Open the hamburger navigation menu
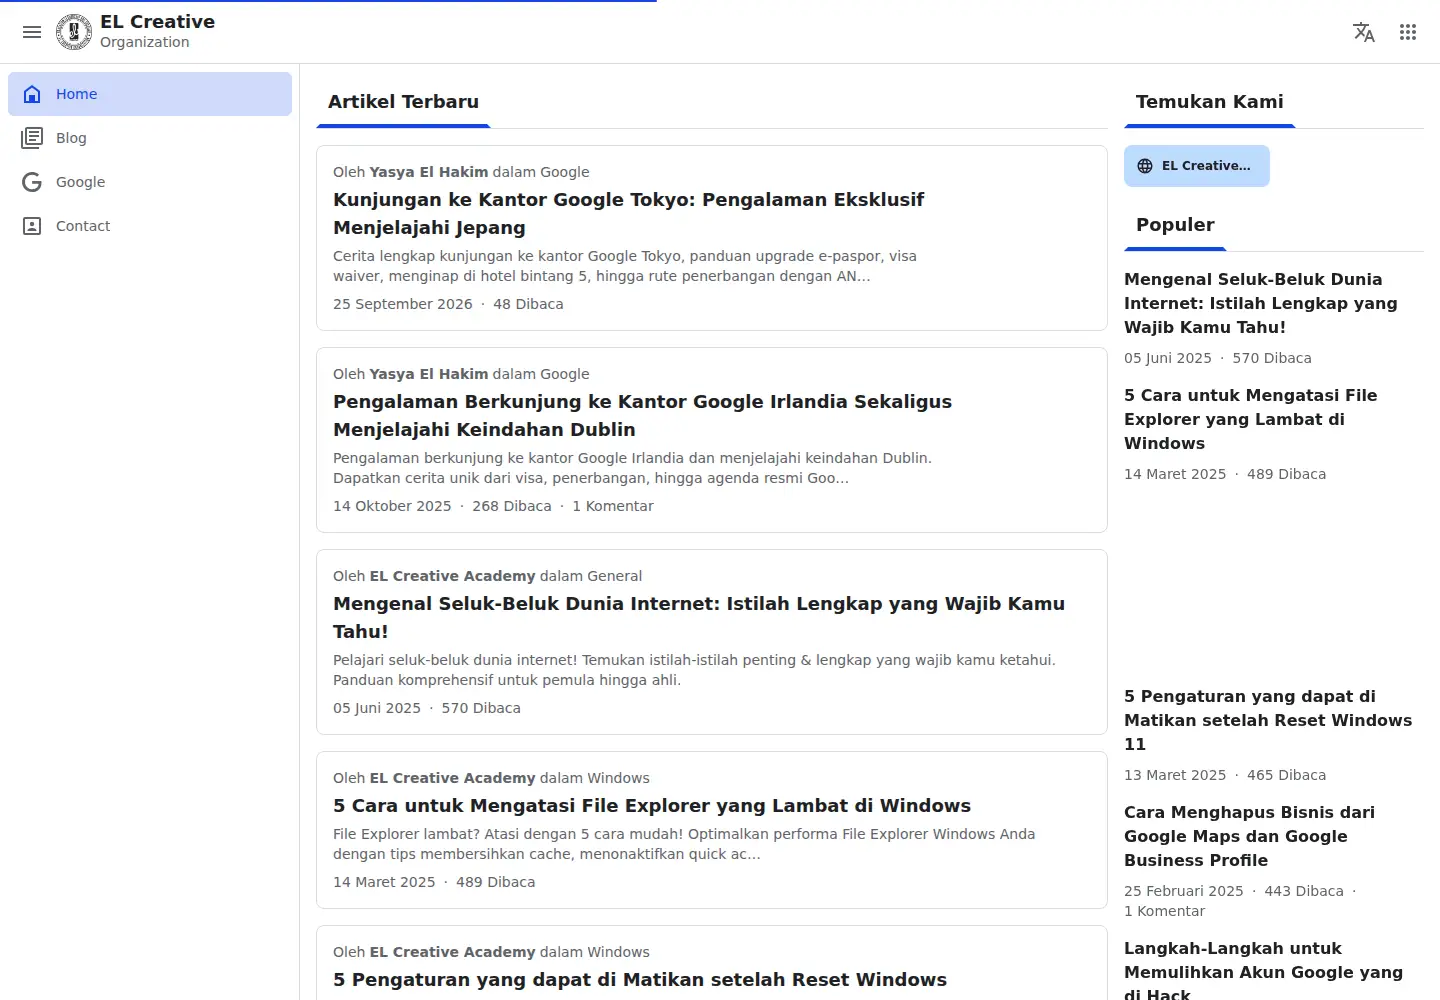Screen dimensions: 1440x1000 click(x=32, y=32)
